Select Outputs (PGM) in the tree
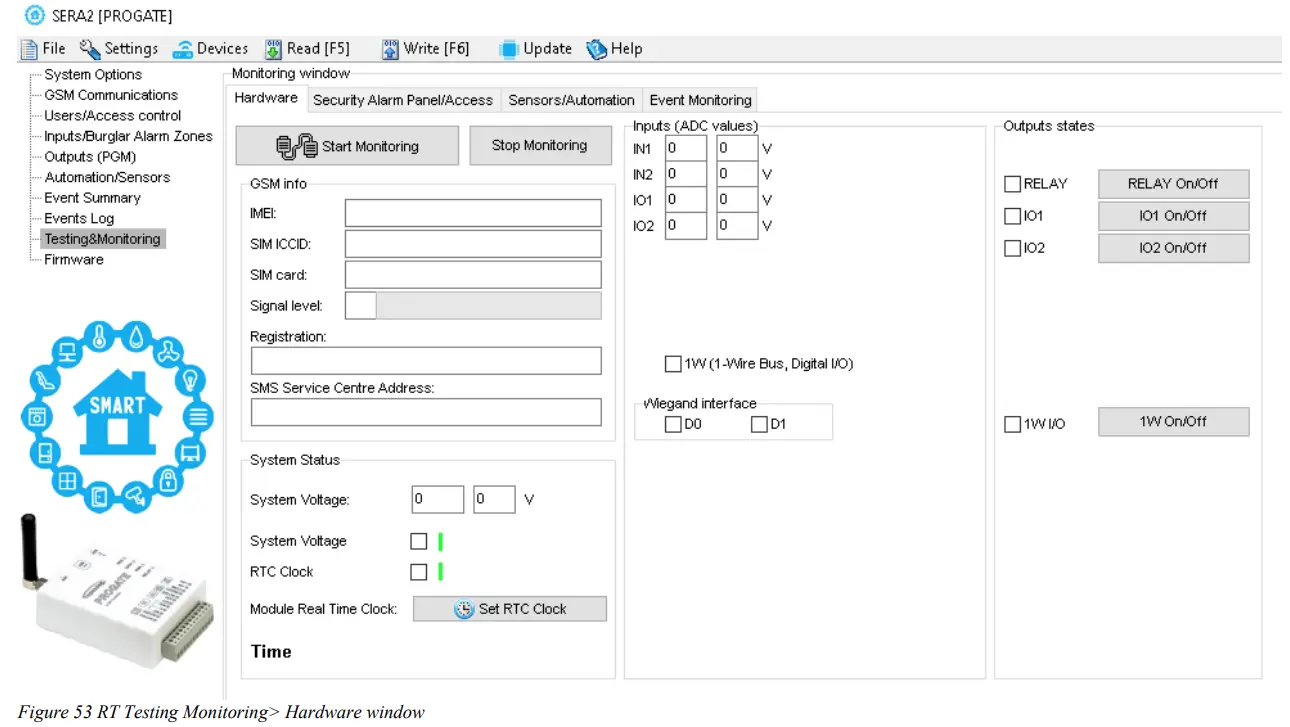 click(90, 157)
